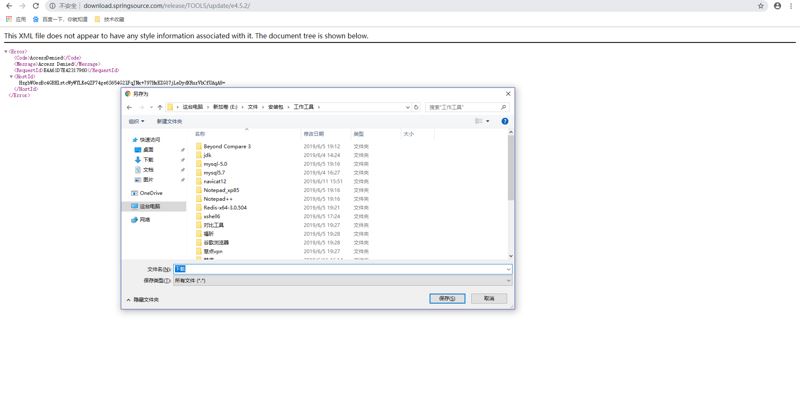This screenshot has height=416, width=800.
Task: Click the 保存(S) save button
Action: click(x=447, y=299)
